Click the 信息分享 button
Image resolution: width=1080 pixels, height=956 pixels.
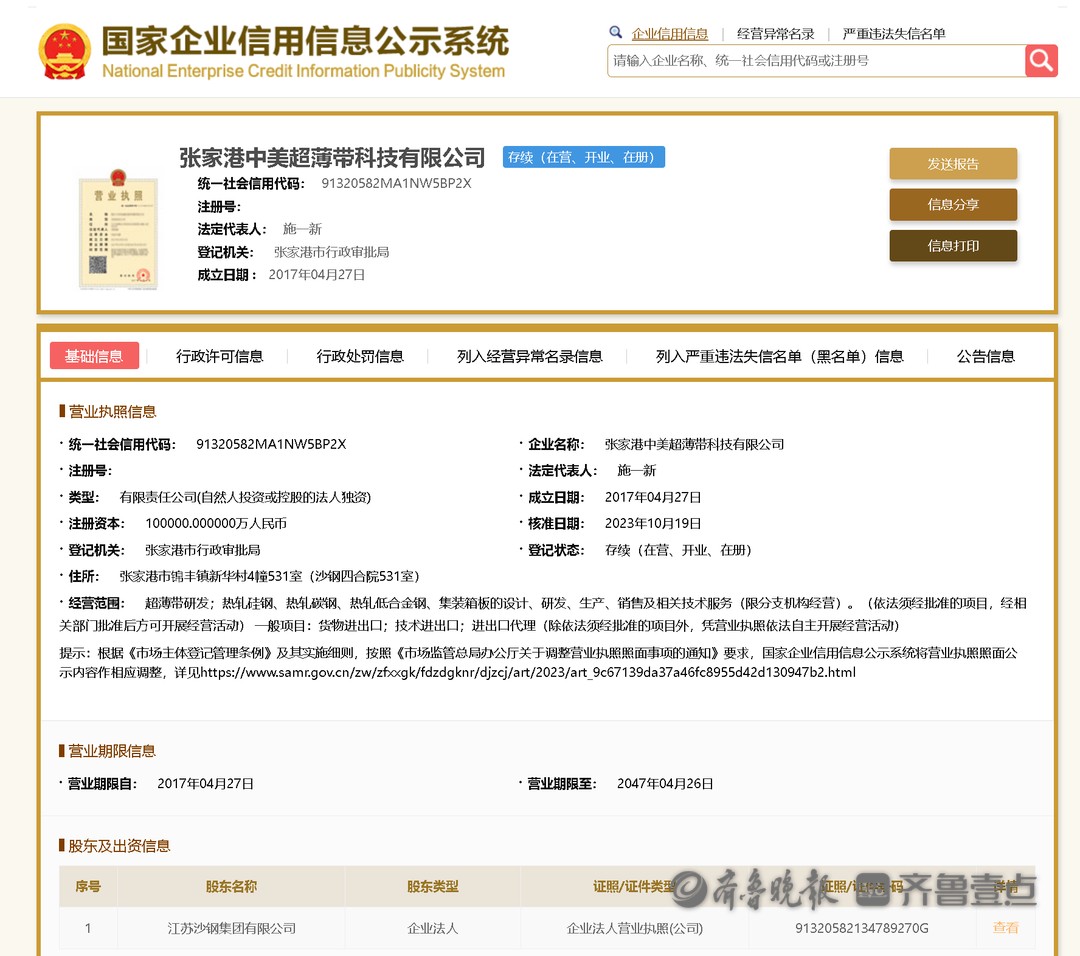click(953, 205)
